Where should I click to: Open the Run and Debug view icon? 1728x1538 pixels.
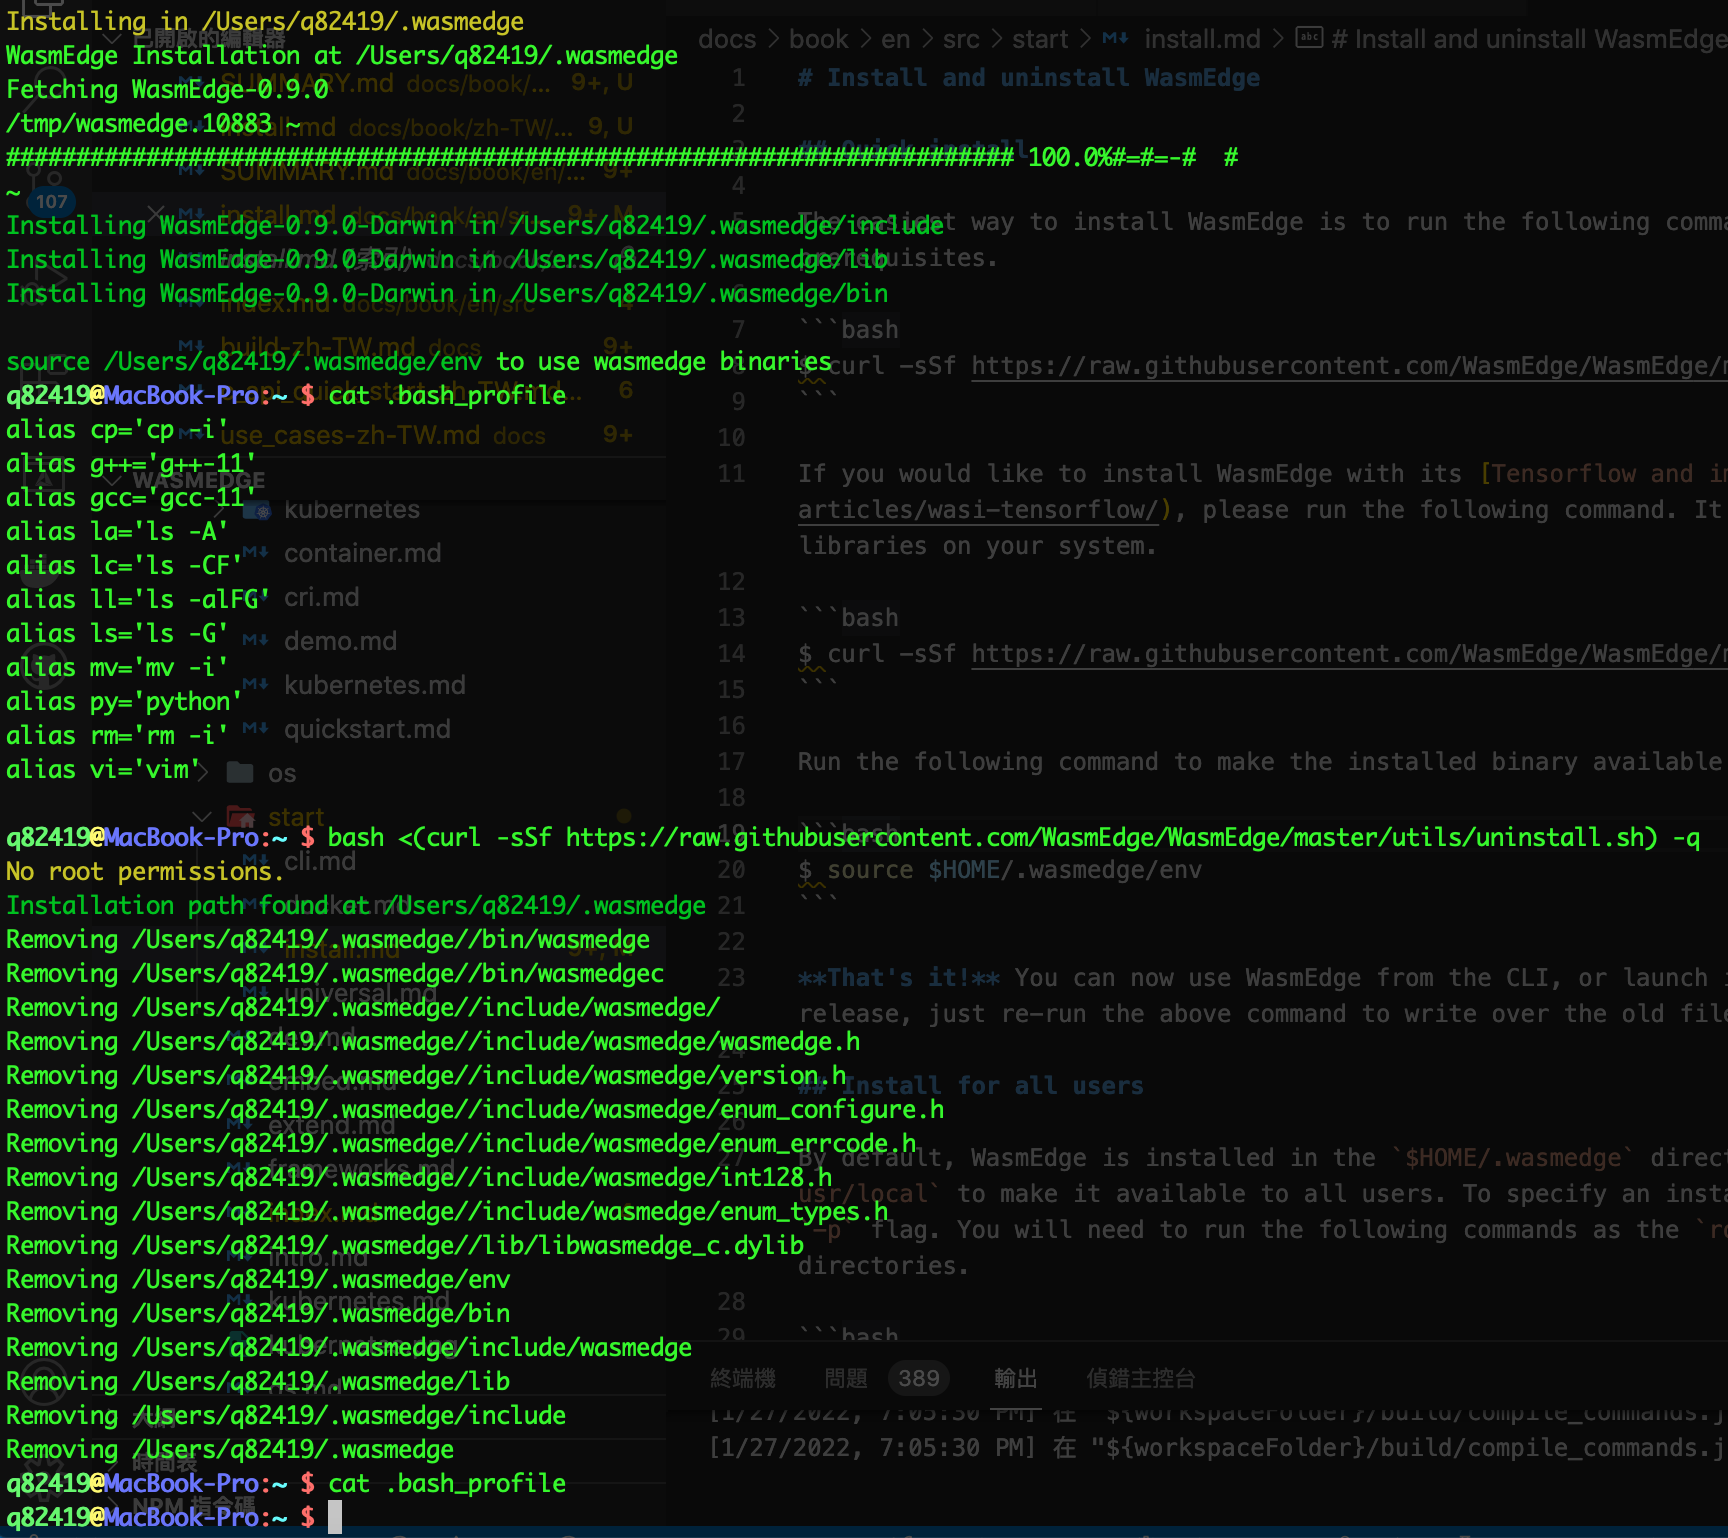[x=42, y=278]
